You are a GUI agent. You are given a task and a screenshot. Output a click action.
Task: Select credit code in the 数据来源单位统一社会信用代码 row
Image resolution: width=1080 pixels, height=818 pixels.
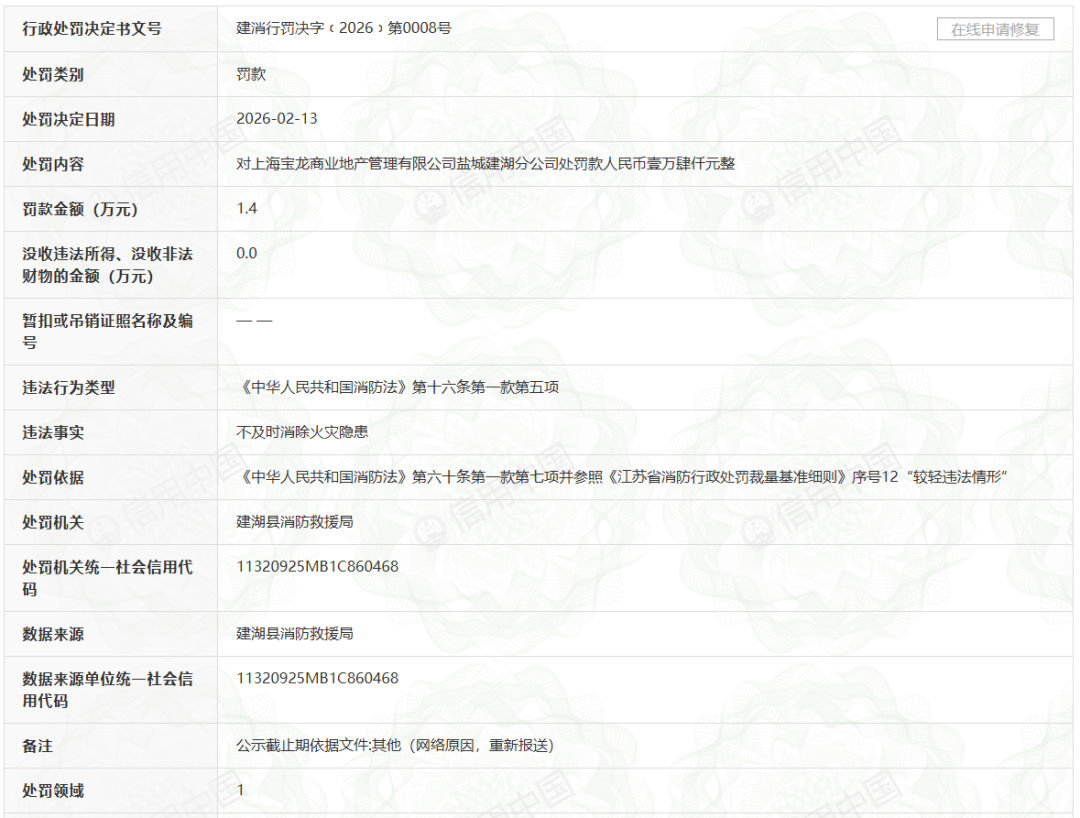318,678
